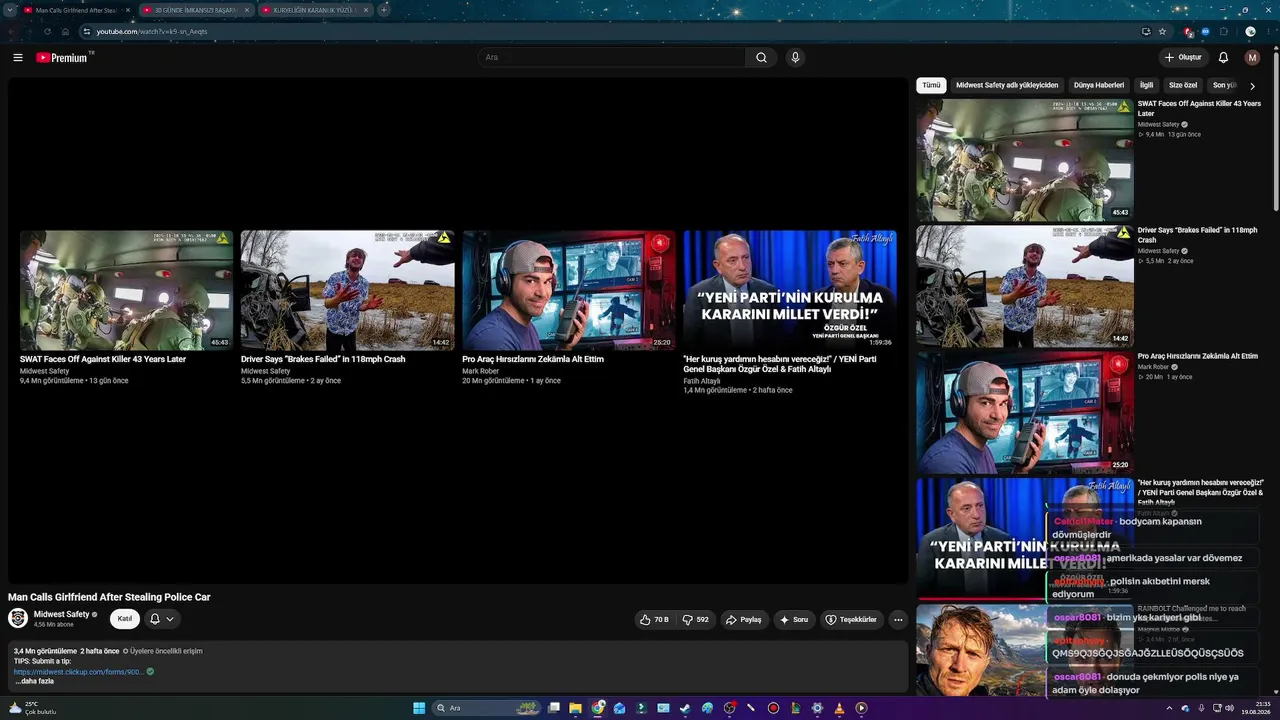Select the 'İlgili' filter chip
Image resolution: width=1280 pixels, height=720 pixels.
tap(1147, 85)
